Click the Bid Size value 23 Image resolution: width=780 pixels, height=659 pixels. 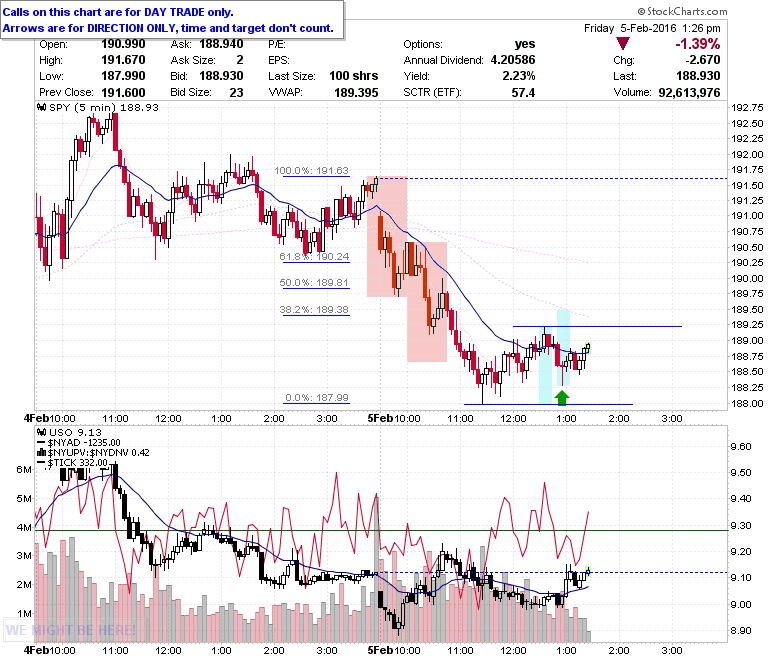(236, 93)
